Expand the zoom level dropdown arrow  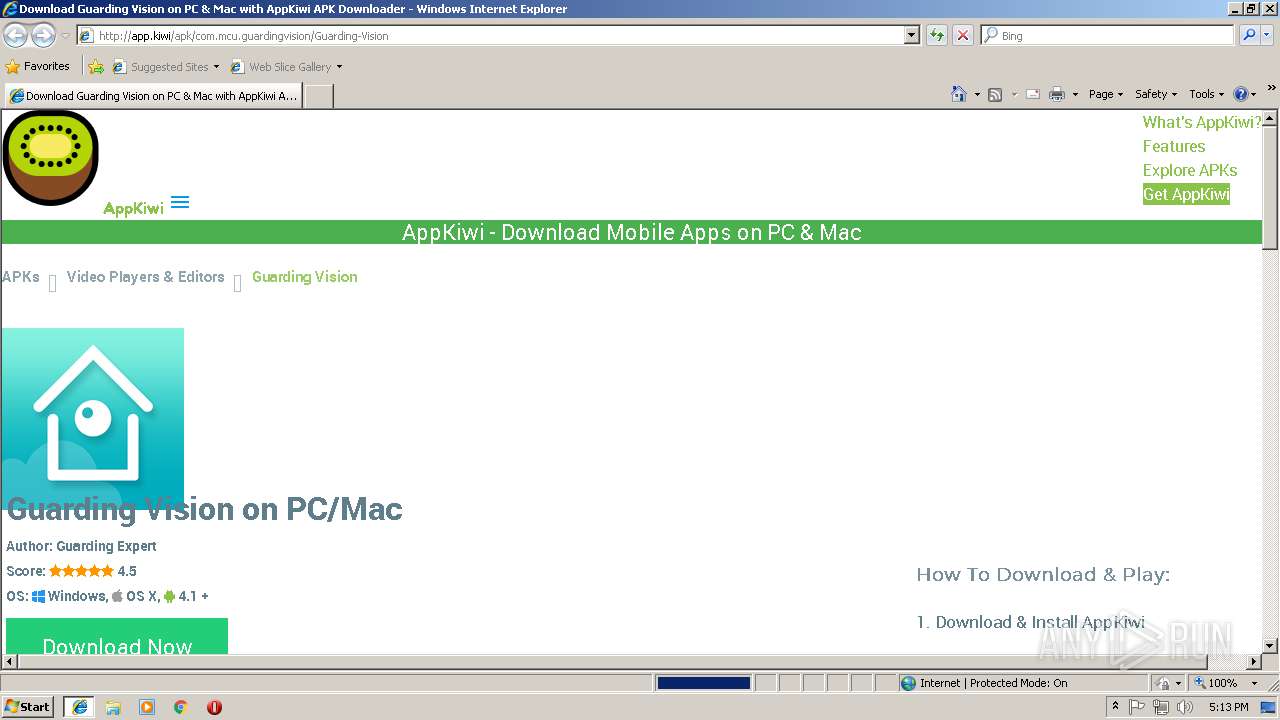[1254, 683]
